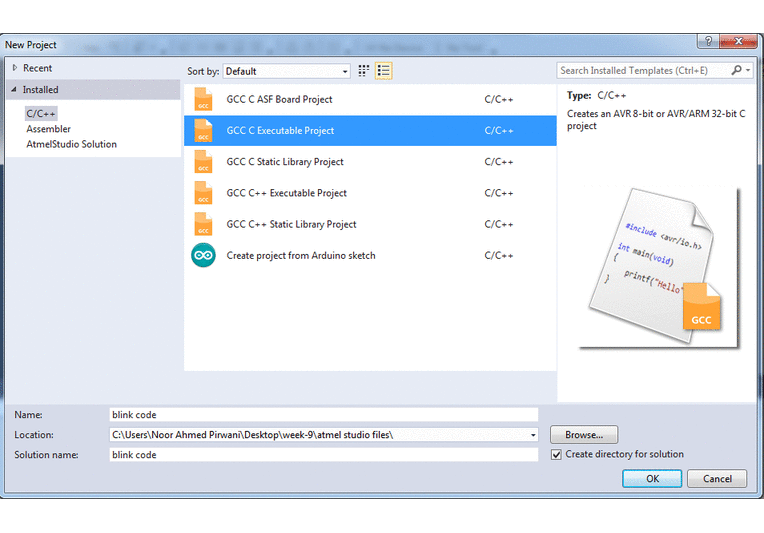Click the GCC C Static Library Project icon
The width and height of the screenshot is (764, 533).
click(203, 162)
